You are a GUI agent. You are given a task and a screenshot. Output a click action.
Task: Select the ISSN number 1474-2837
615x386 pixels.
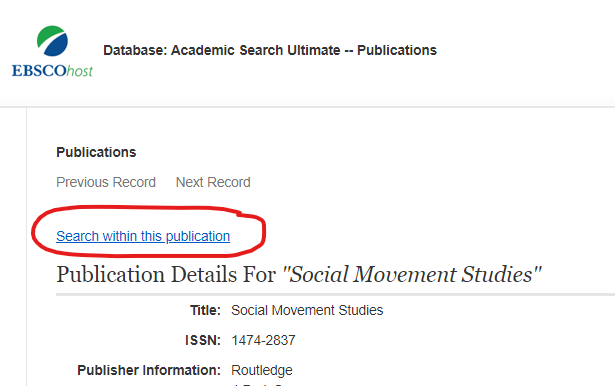pyautogui.click(x=263, y=340)
